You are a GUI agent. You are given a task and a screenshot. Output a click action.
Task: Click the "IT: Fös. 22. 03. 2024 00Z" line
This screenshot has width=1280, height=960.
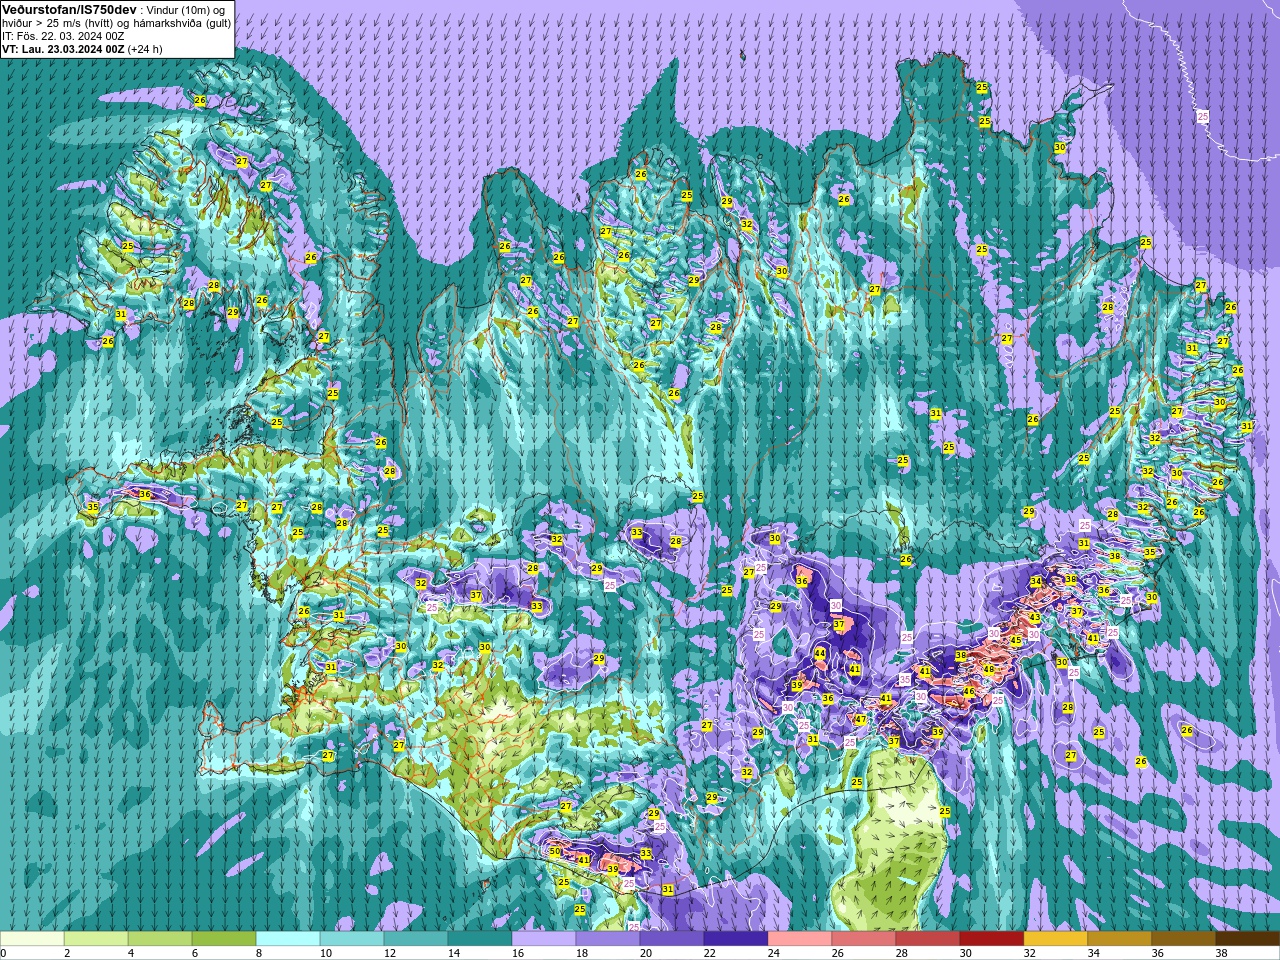tap(63, 35)
